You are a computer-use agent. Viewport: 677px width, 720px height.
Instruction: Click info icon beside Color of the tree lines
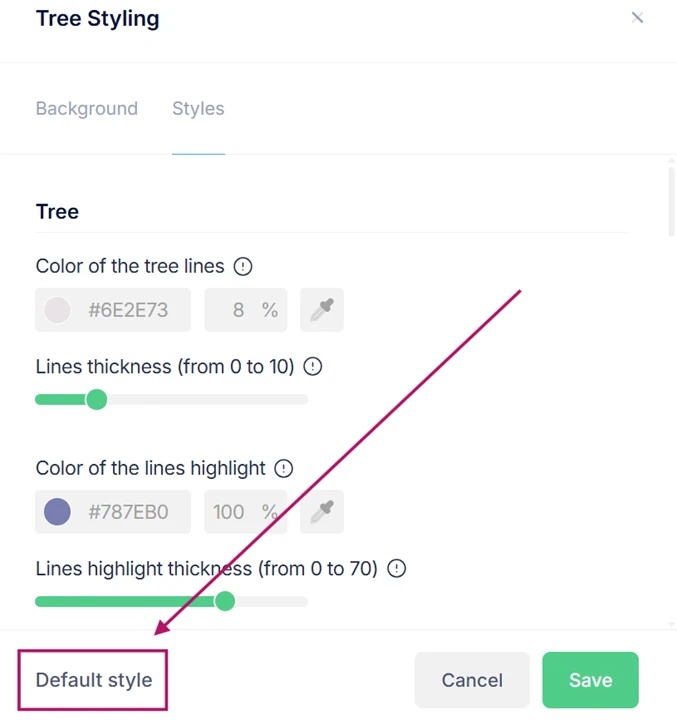(243, 267)
